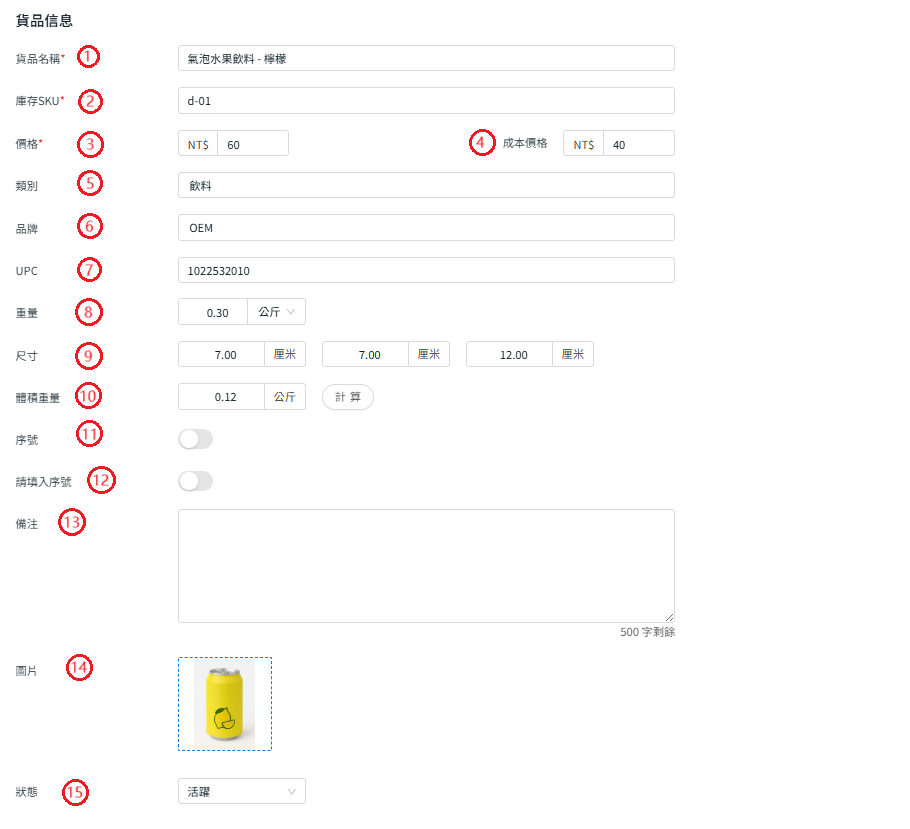Viewport: 910px width, 829px height.
Task: Click the 體積重量 field showing 0.12
Action: [x=222, y=397]
